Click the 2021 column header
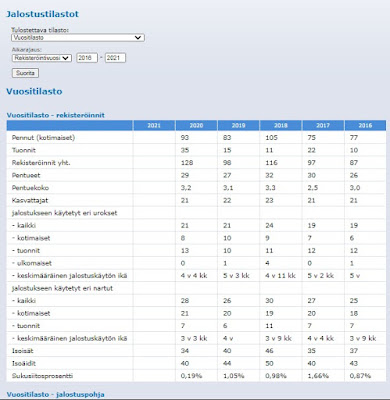 tap(154, 125)
